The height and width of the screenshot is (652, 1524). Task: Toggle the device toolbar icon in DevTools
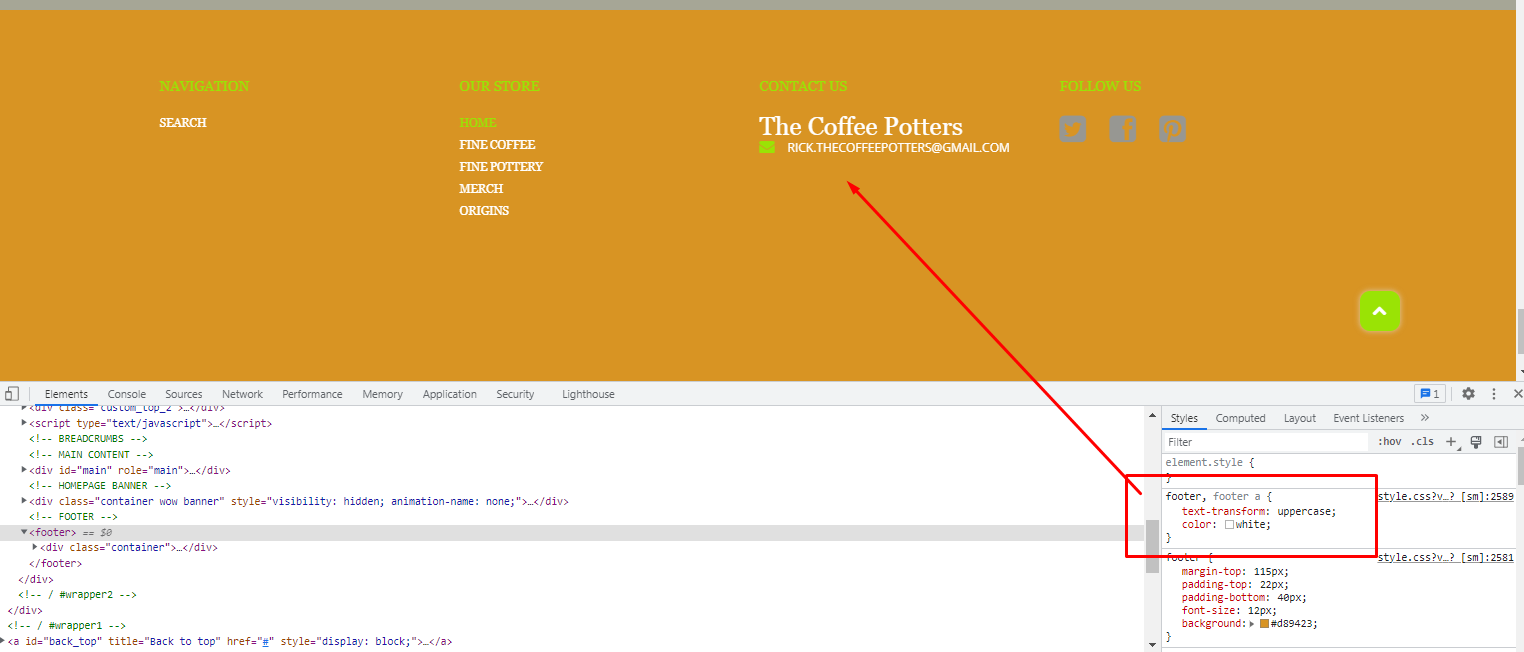pos(11,394)
